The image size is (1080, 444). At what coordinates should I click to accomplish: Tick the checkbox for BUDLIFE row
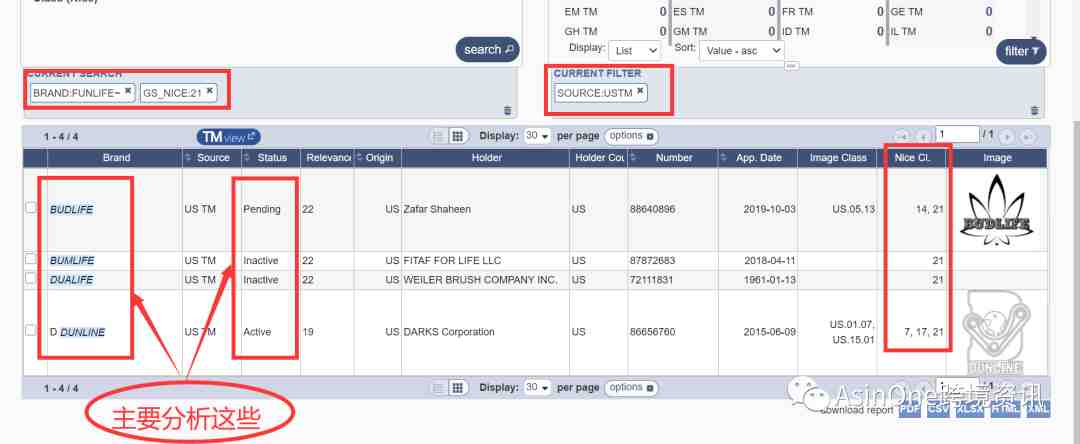[x=31, y=207]
